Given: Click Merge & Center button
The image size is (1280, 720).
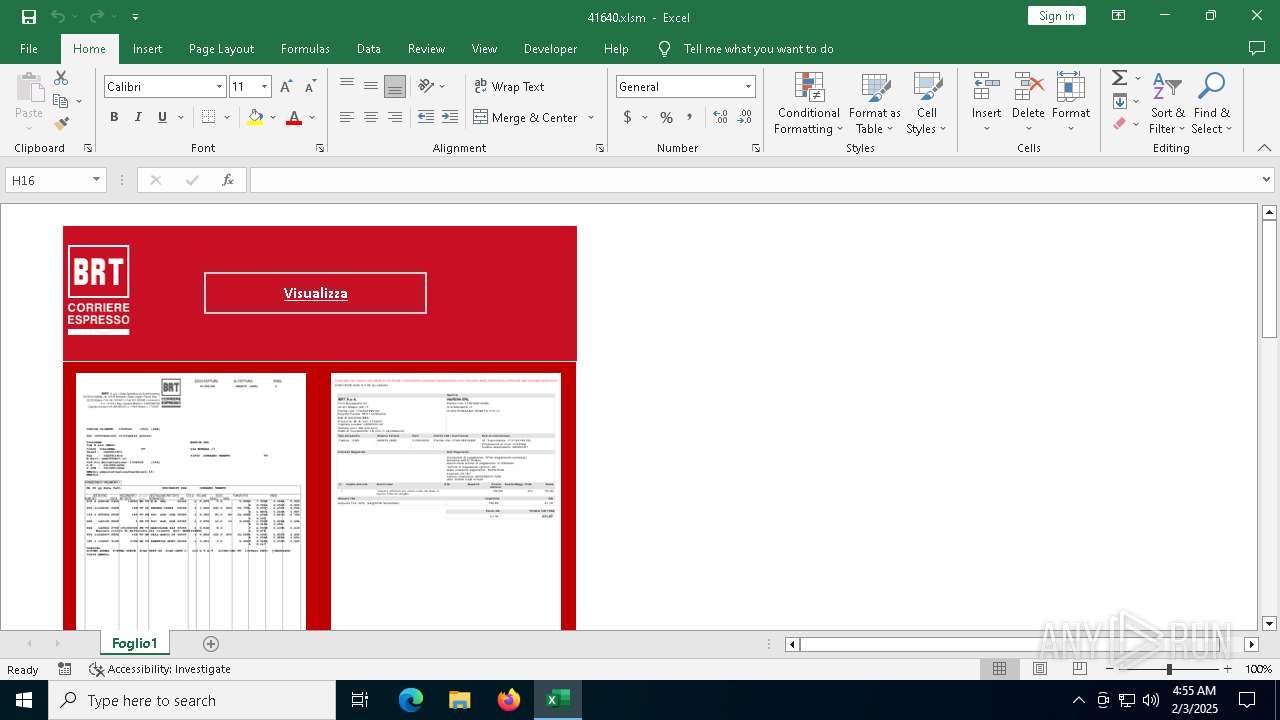Looking at the screenshot, I should tap(526, 117).
